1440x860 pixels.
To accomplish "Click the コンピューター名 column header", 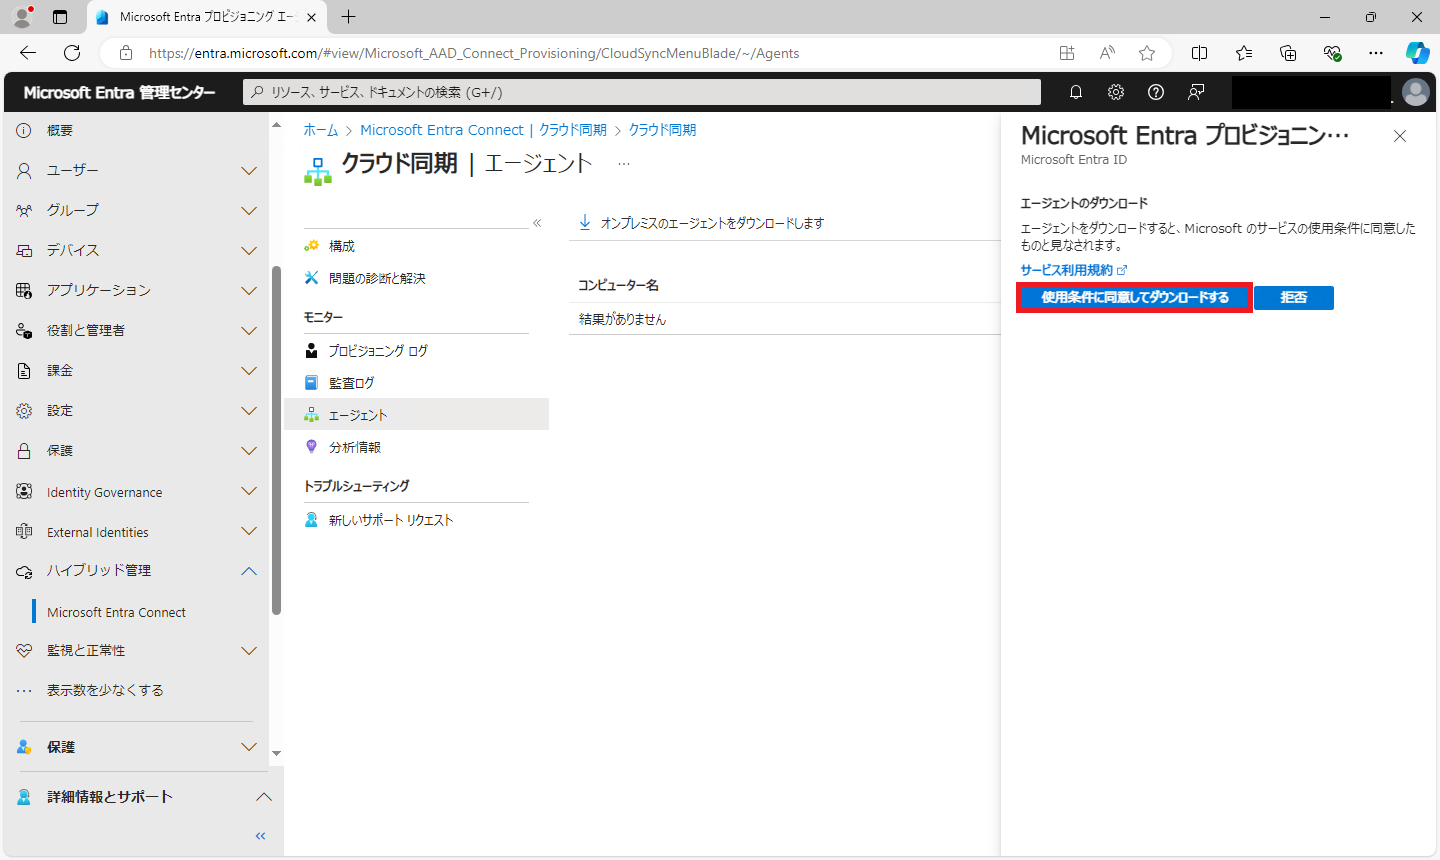I will [618, 285].
